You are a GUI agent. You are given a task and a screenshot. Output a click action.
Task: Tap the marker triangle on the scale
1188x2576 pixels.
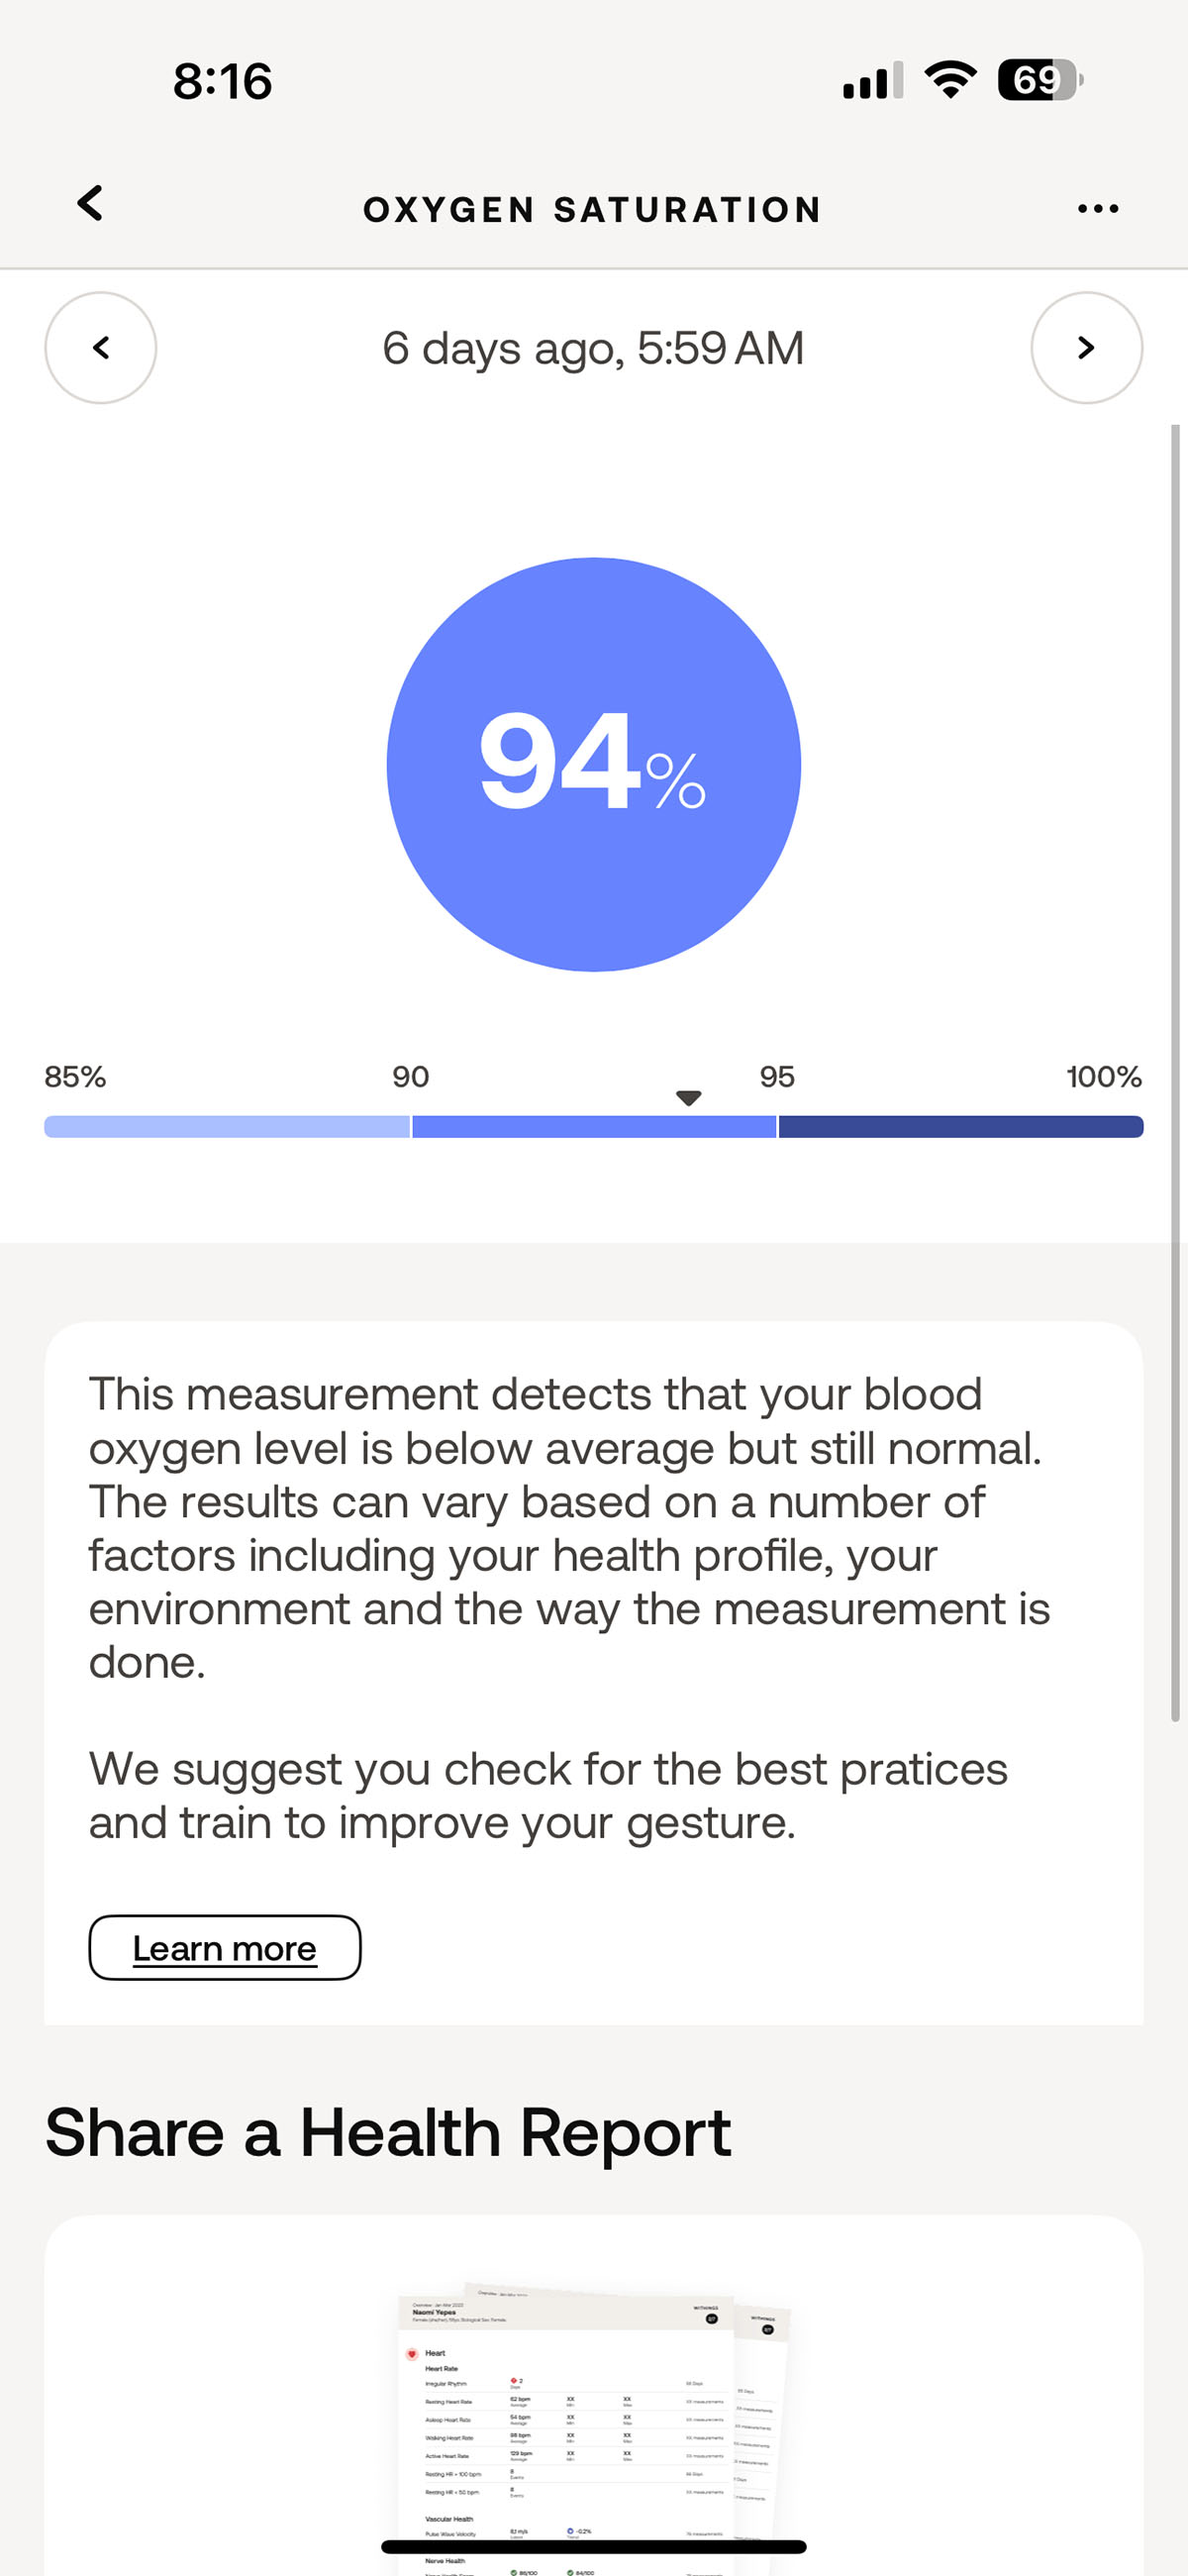[688, 1098]
